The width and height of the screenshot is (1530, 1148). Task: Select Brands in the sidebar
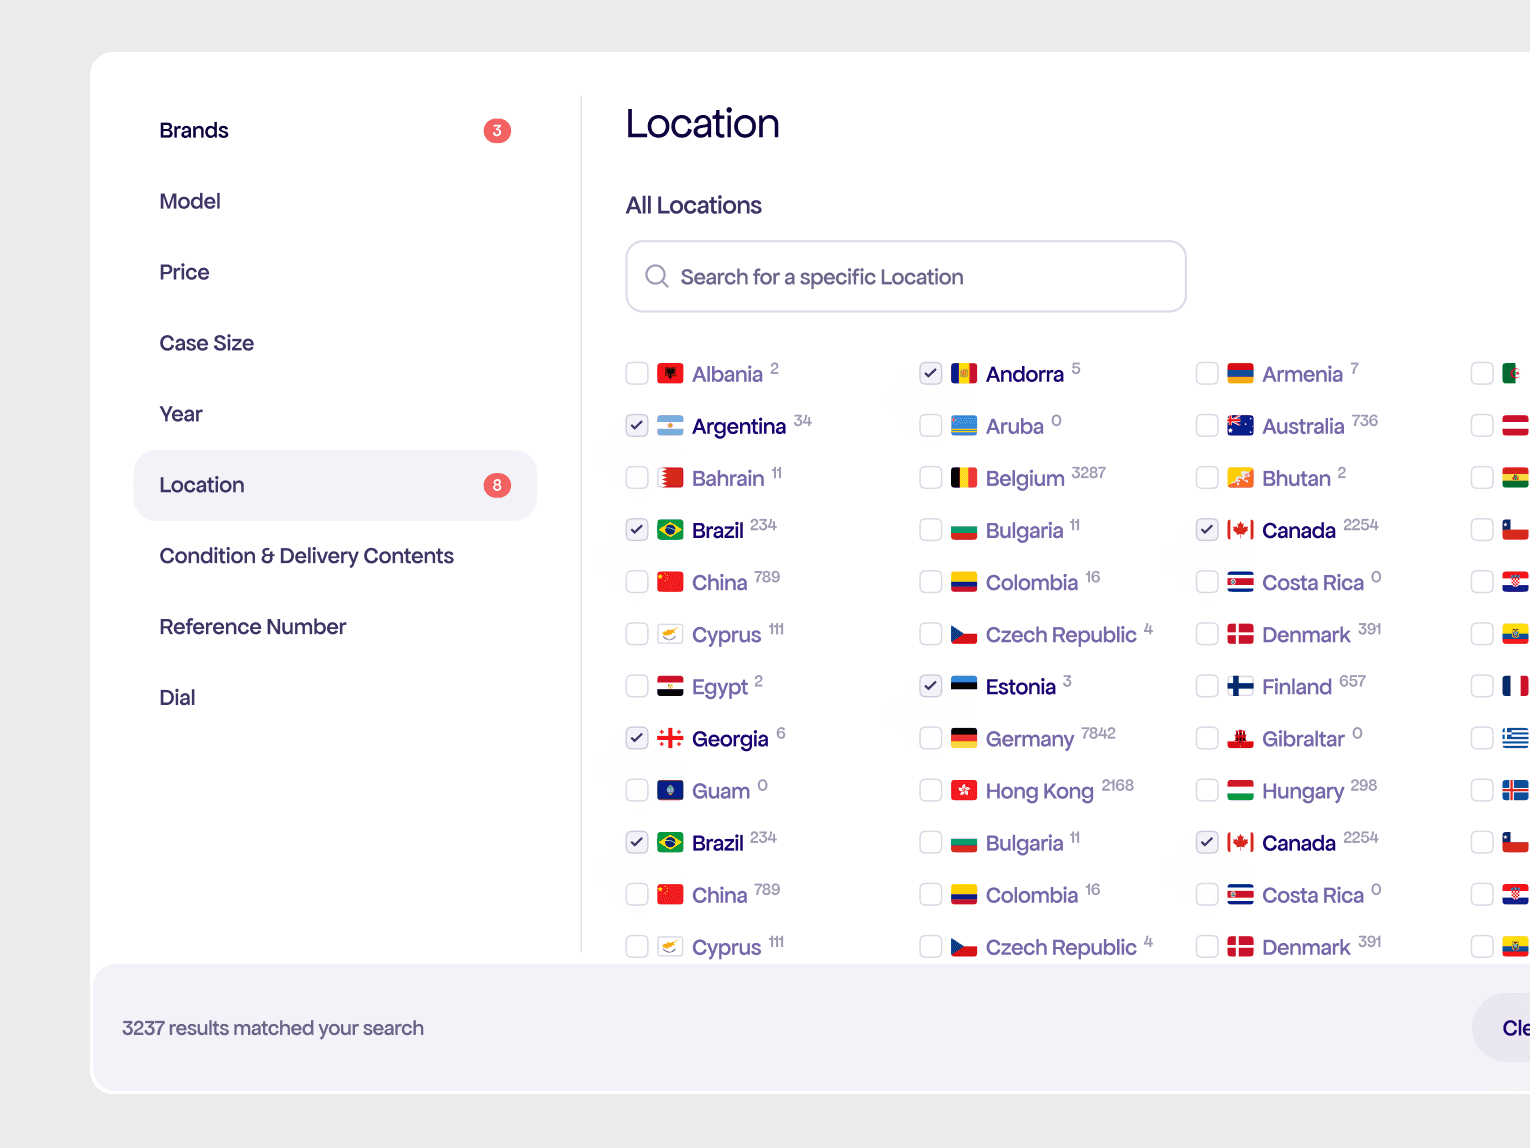[194, 130]
